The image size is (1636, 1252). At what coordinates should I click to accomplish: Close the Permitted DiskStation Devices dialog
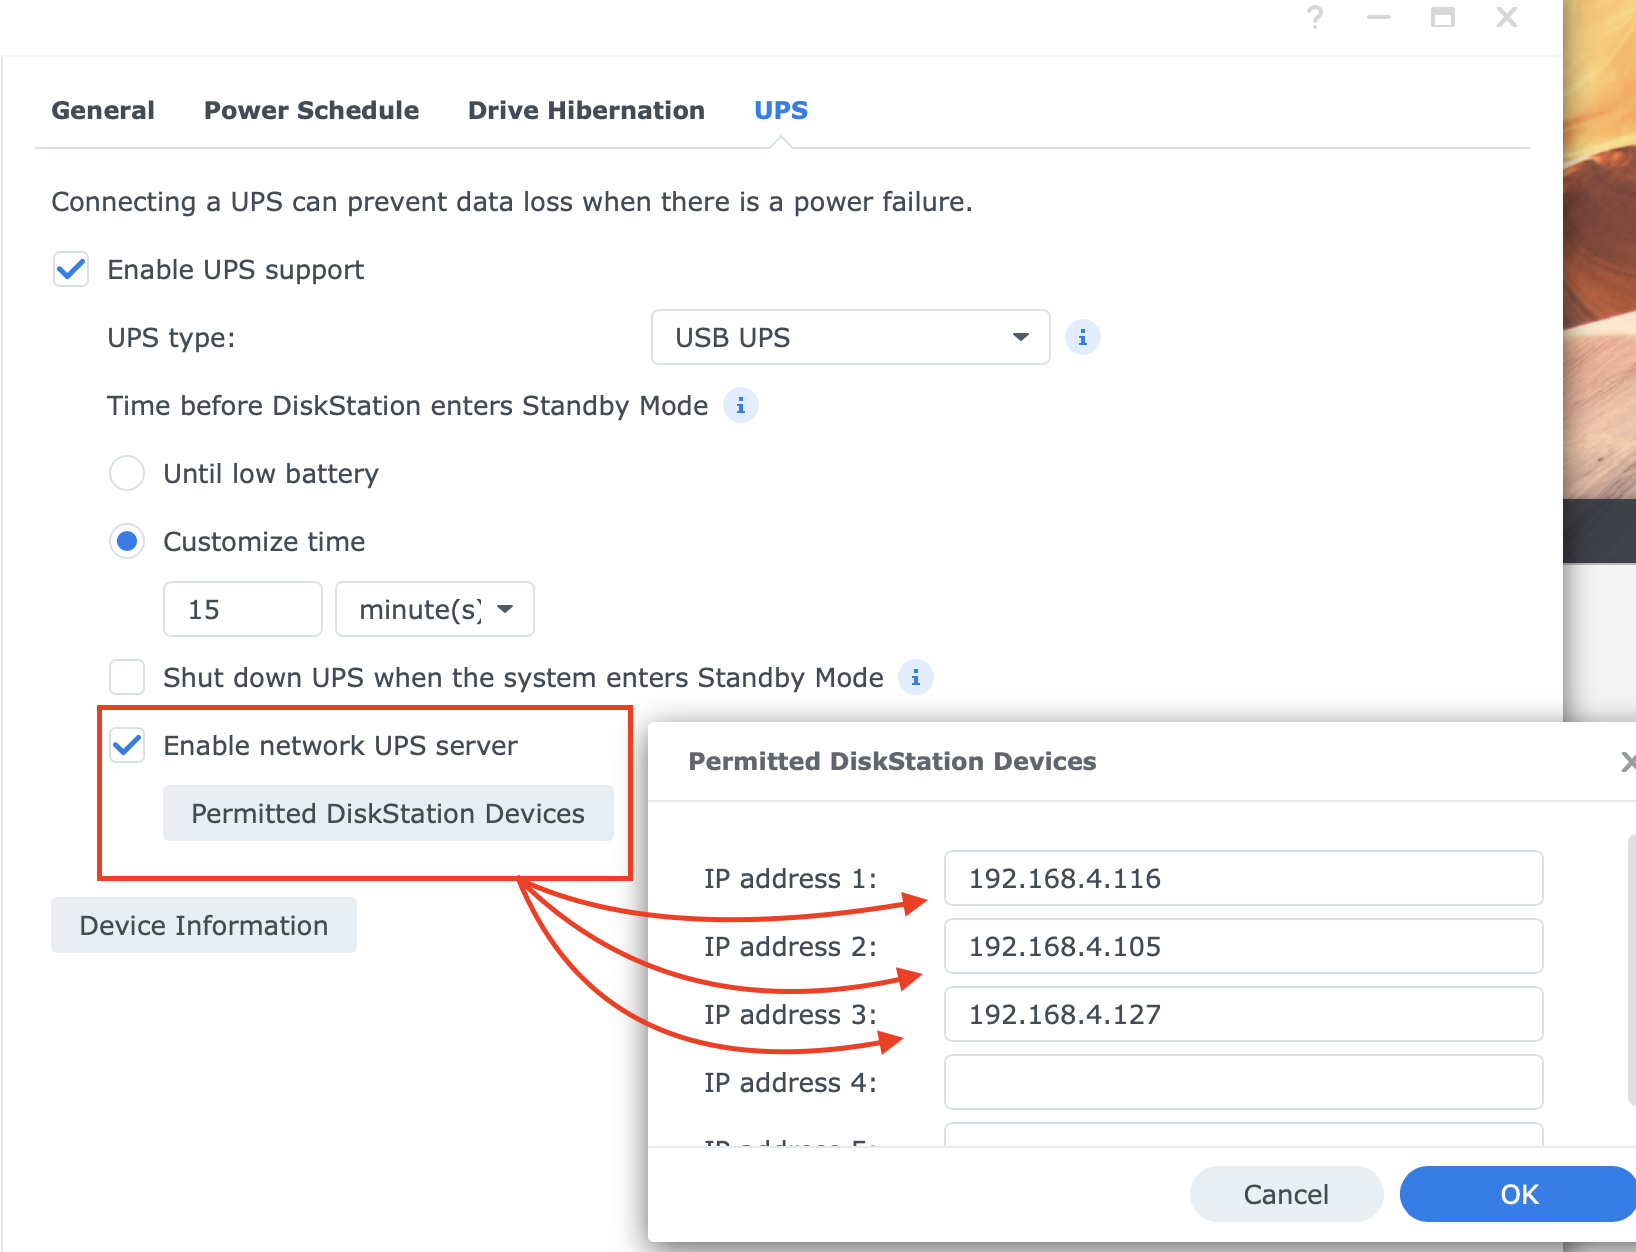click(1628, 762)
